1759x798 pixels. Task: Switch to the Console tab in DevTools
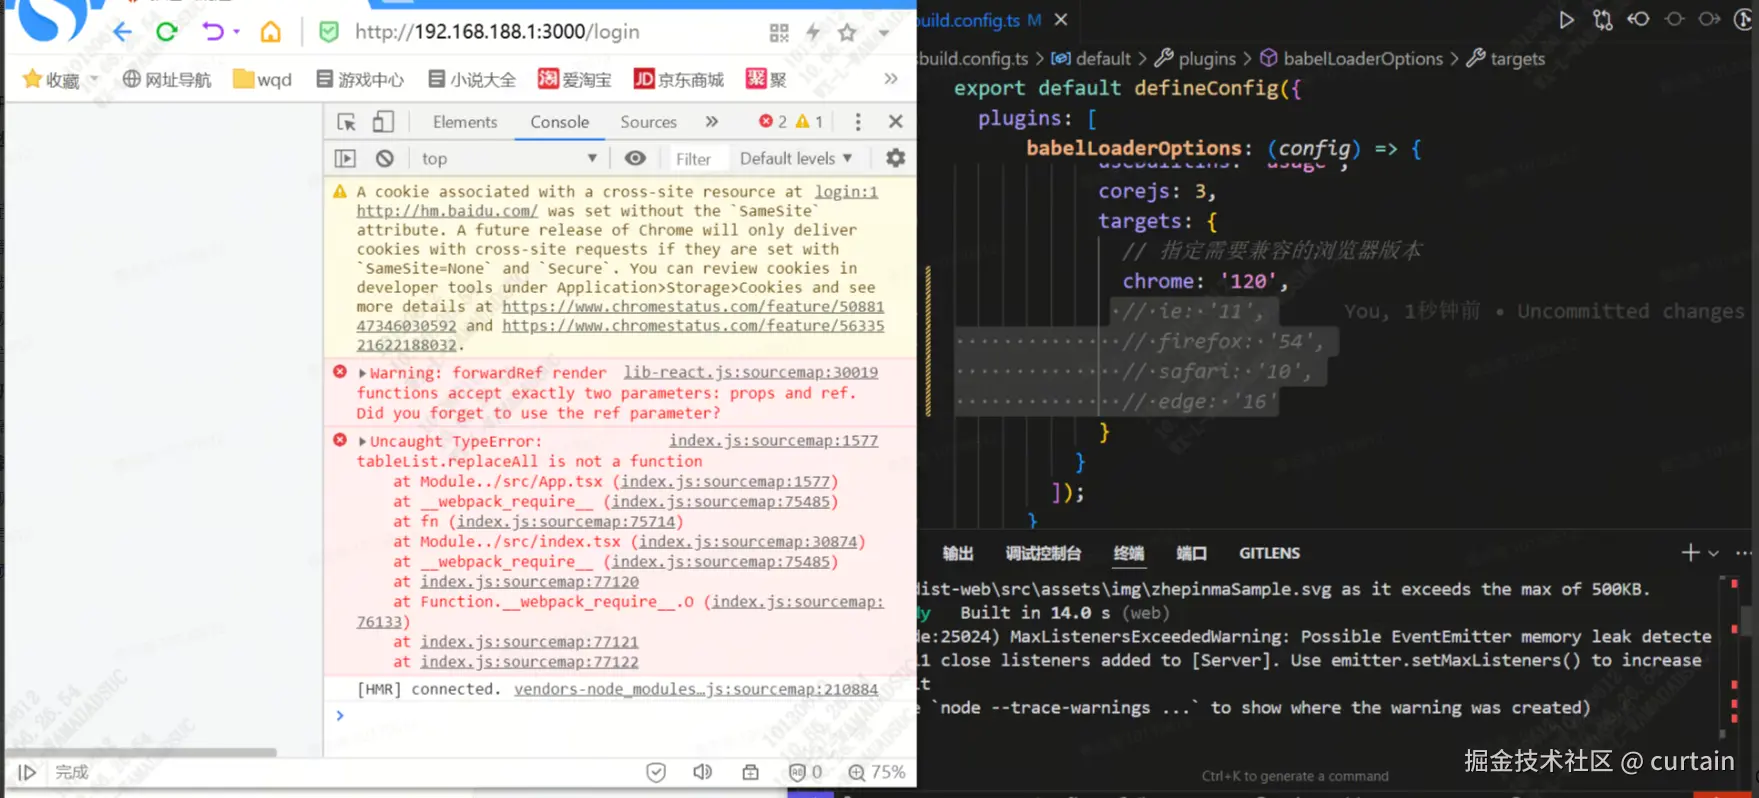click(x=560, y=122)
